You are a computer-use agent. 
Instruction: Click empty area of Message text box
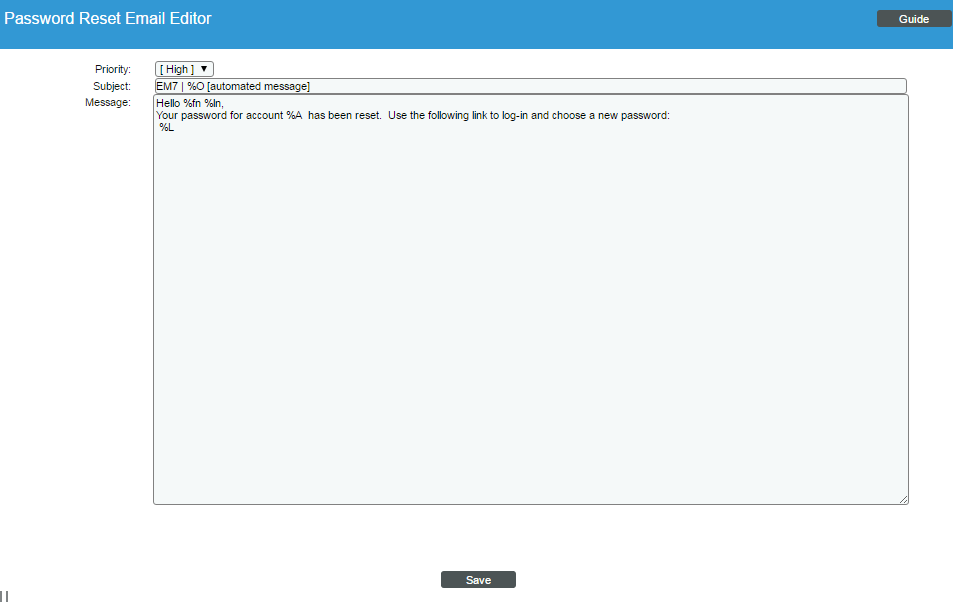pyautogui.click(x=530, y=320)
